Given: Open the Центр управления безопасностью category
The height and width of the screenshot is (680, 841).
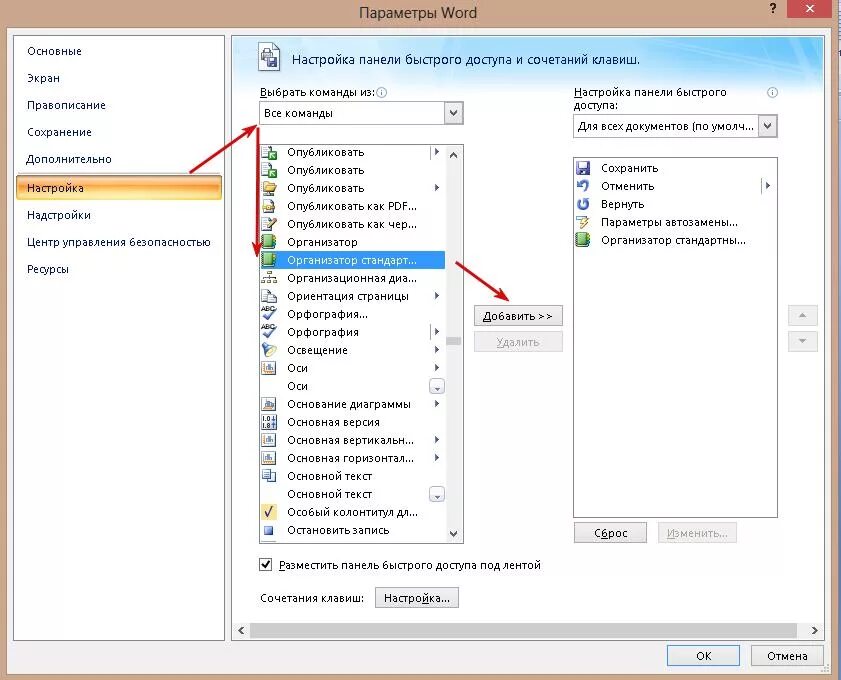Looking at the screenshot, I should tap(119, 242).
